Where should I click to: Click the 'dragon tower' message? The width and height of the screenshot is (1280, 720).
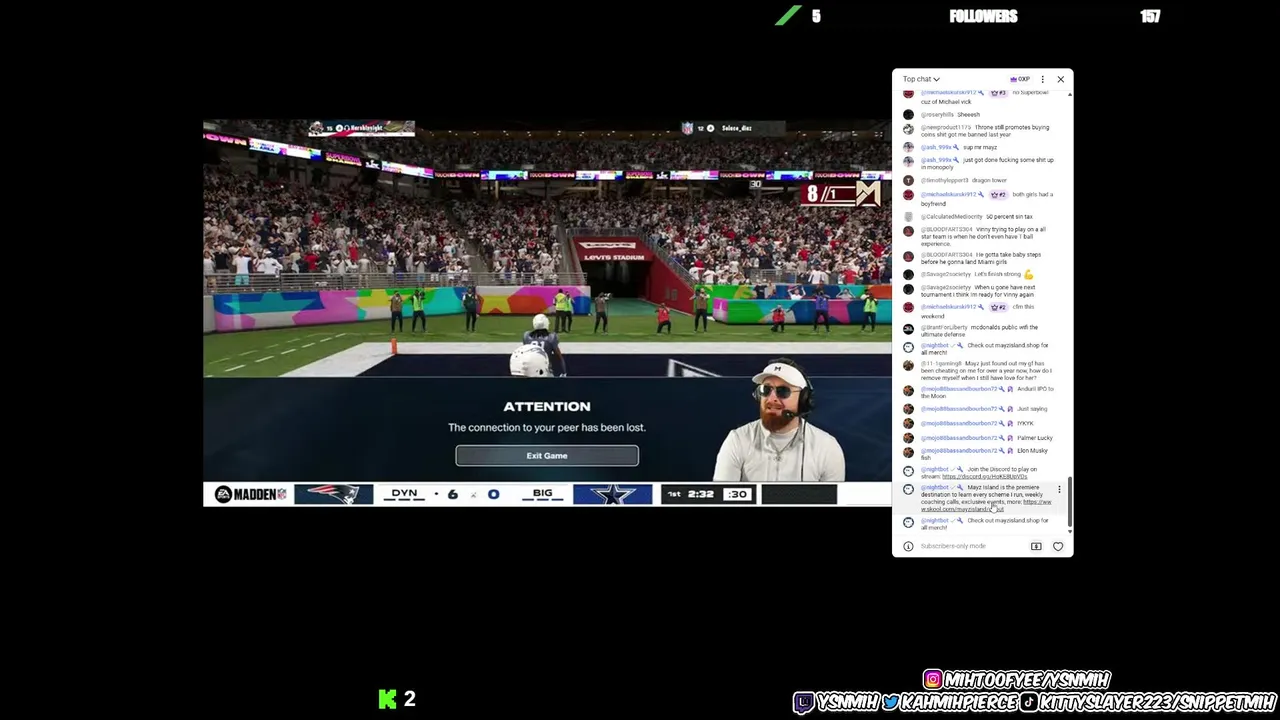(x=989, y=181)
